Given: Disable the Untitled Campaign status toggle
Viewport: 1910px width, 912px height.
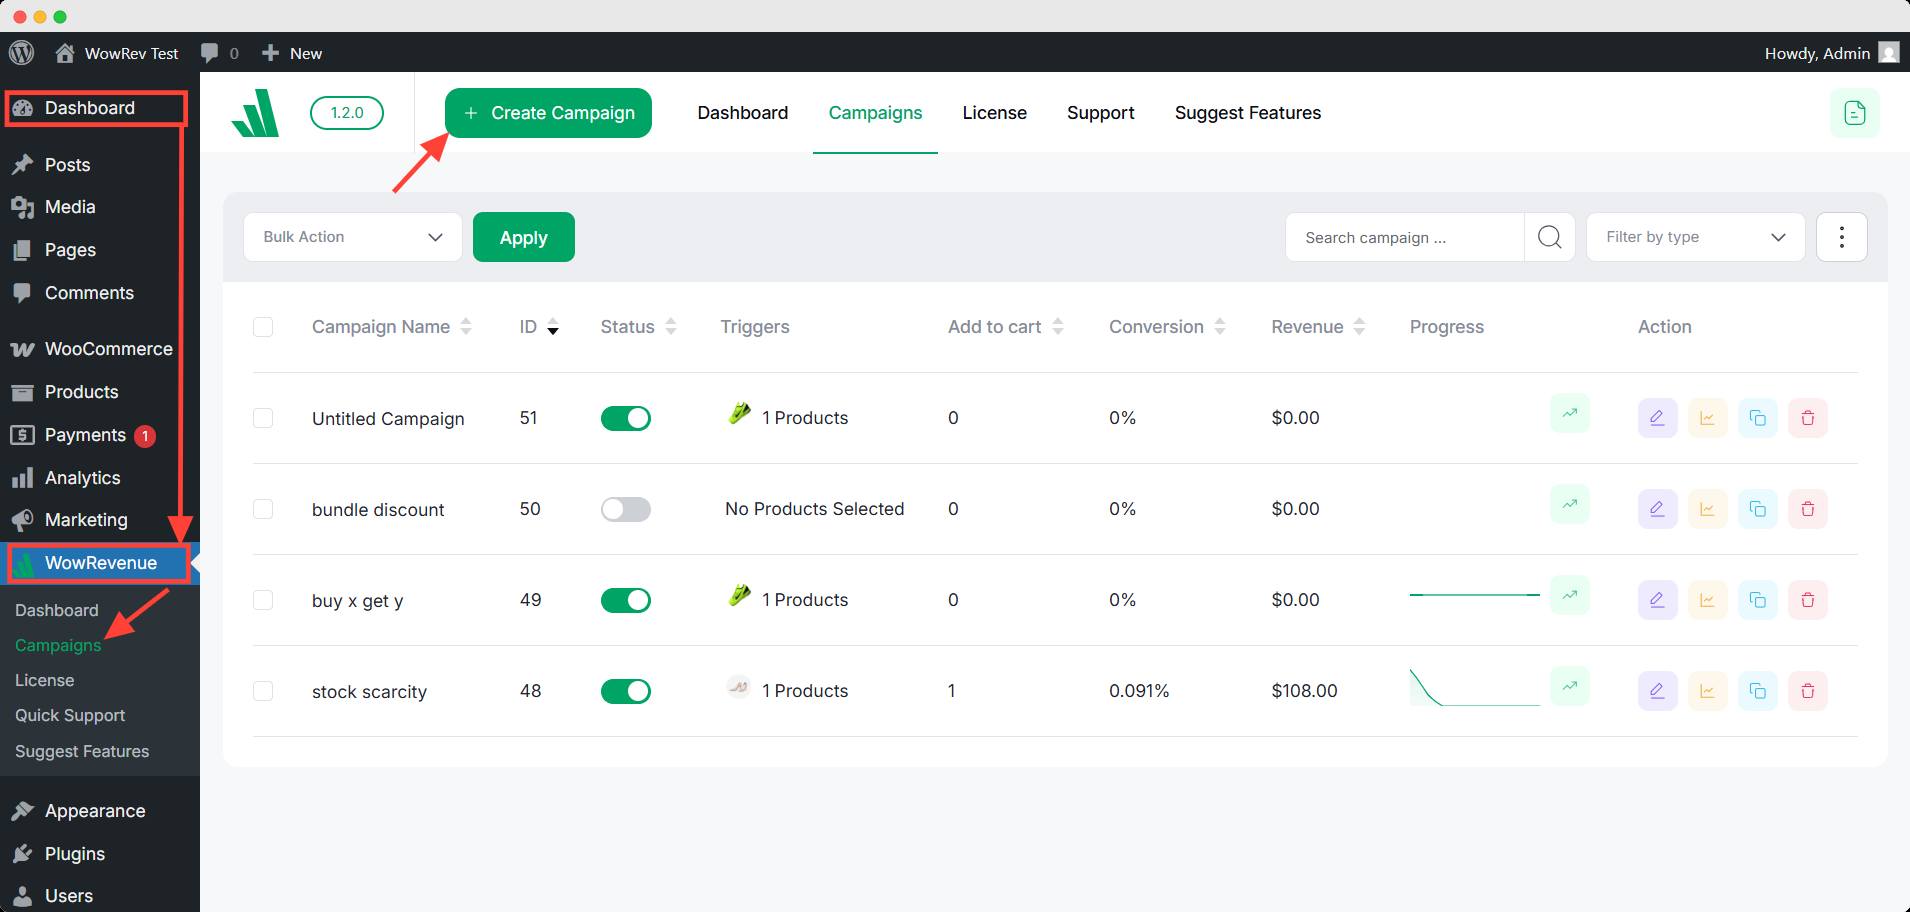Looking at the screenshot, I should click(626, 418).
